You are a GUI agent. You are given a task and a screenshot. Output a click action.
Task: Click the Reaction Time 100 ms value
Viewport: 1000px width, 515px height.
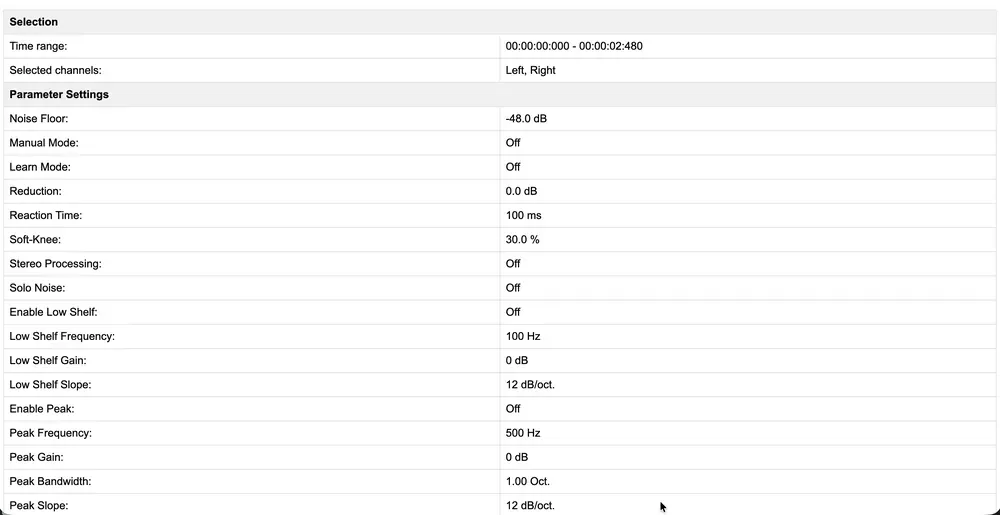[524, 215]
